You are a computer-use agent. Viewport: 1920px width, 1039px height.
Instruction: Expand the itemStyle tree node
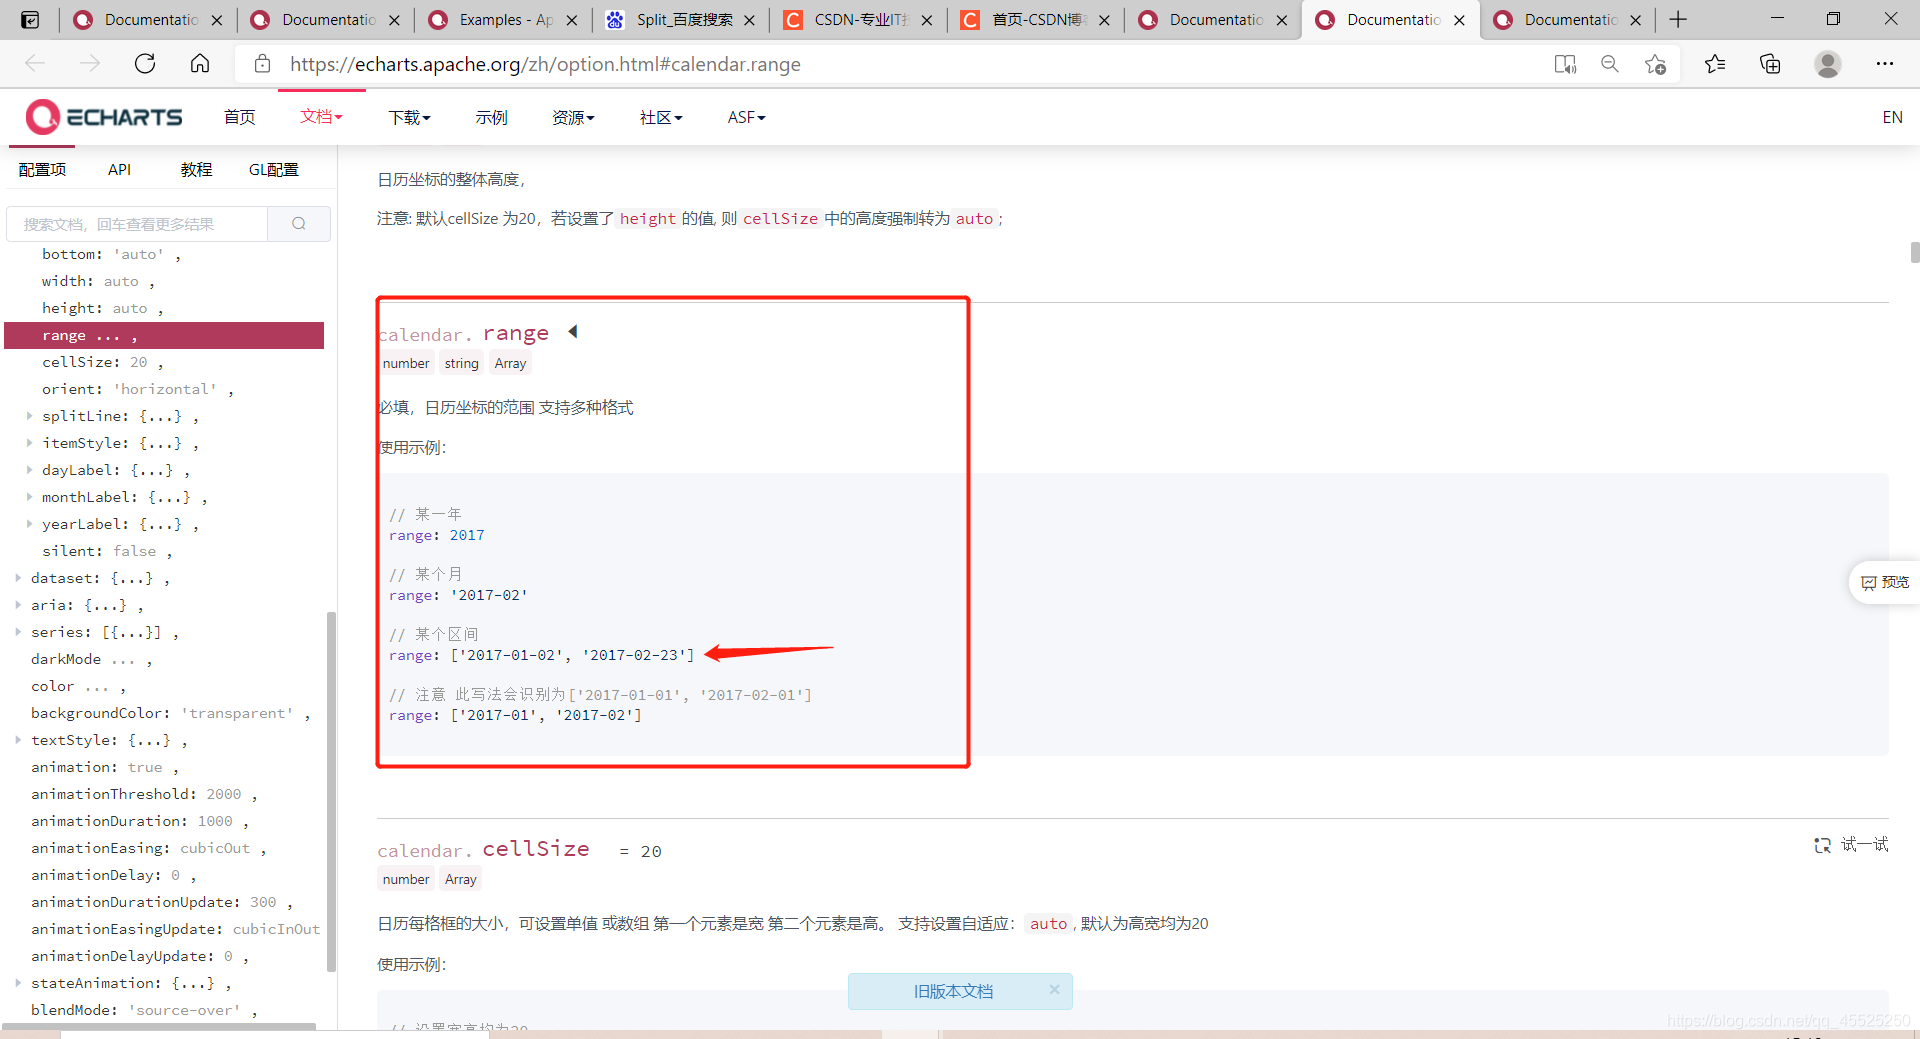(x=29, y=443)
